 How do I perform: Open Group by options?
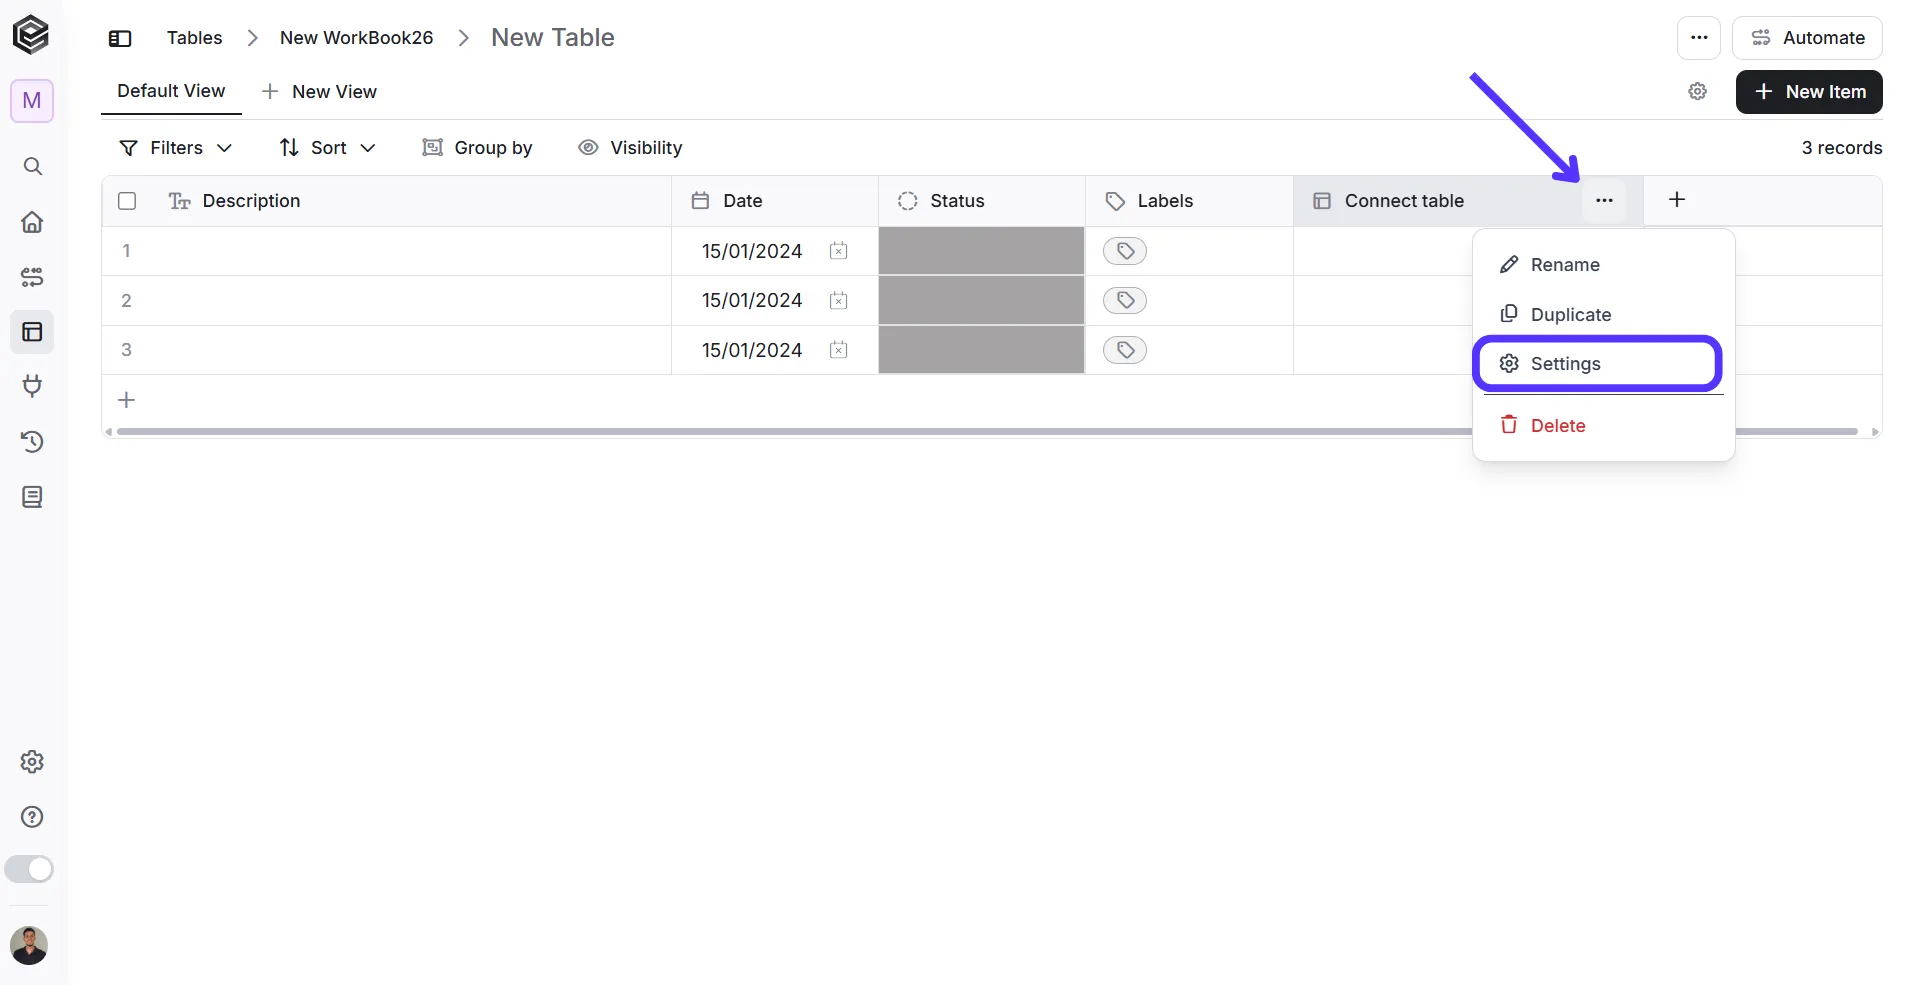coord(478,148)
